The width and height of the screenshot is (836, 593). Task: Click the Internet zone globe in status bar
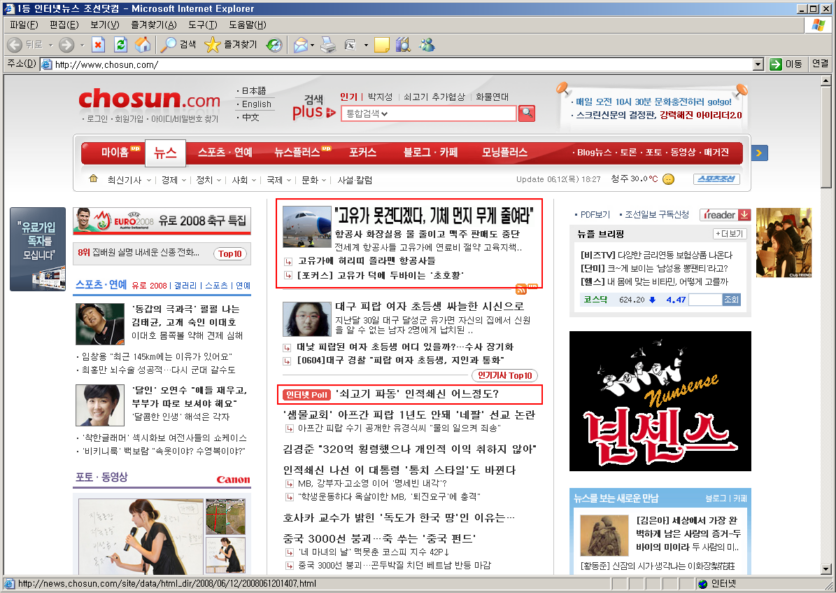[x=702, y=584]
